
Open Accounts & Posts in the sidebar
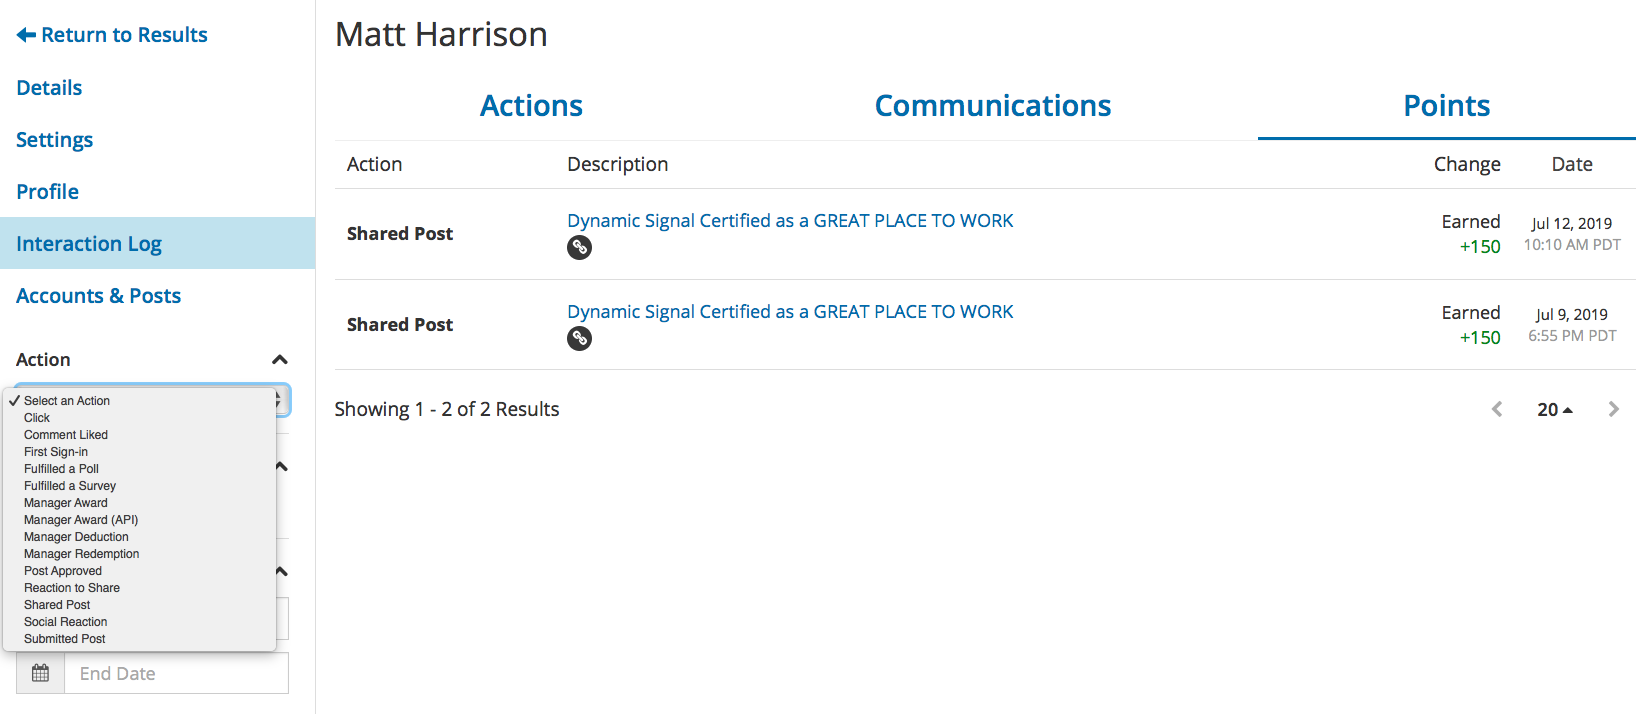coord(98,296)
